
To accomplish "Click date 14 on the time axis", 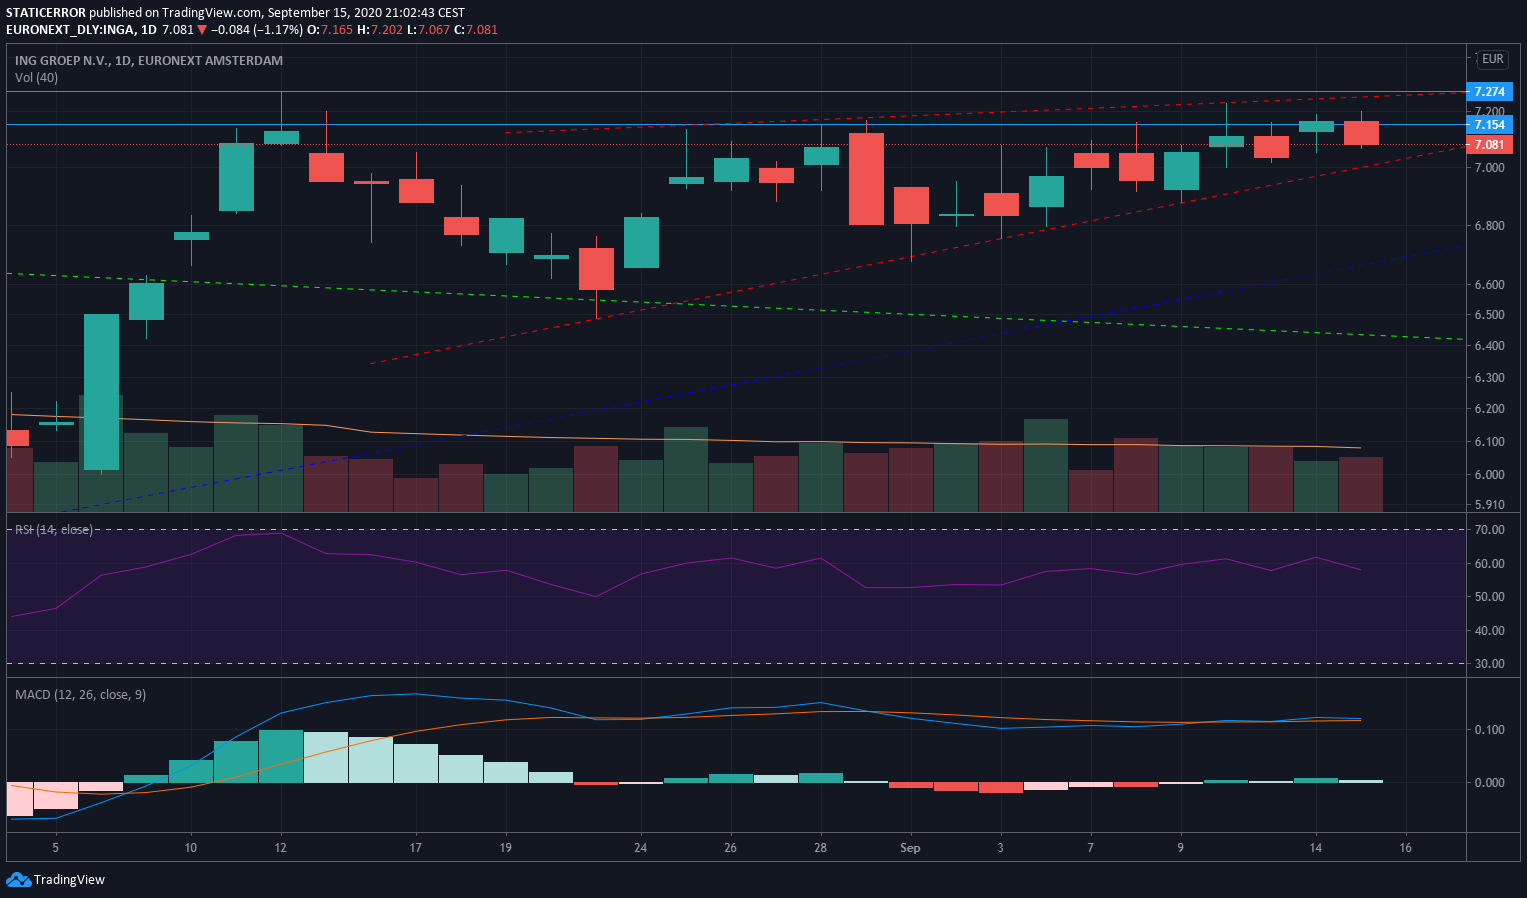I will tap(1316, 848).
